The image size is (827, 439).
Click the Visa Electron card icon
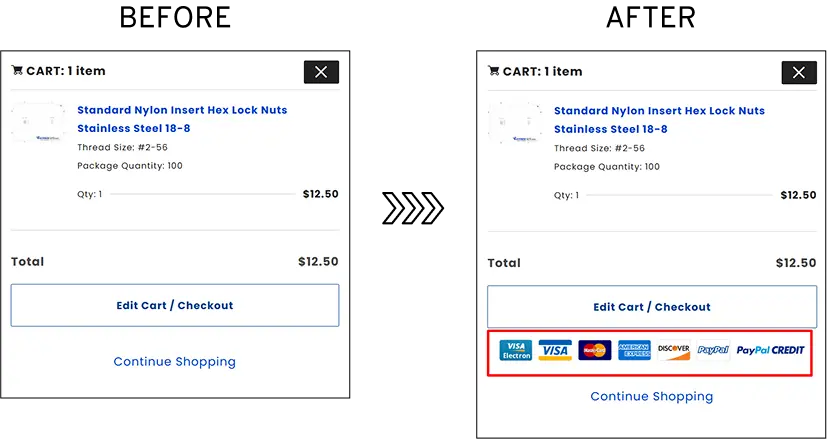pyautogui.click(x=516, y=350)
